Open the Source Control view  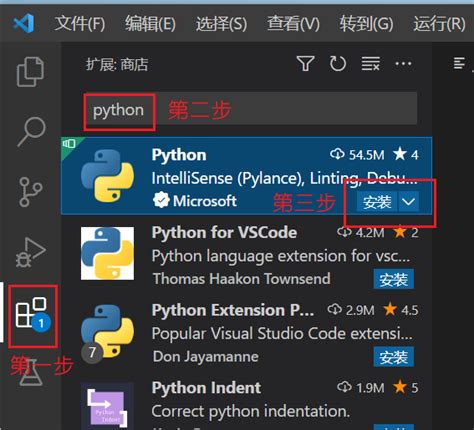click(31, 192)
